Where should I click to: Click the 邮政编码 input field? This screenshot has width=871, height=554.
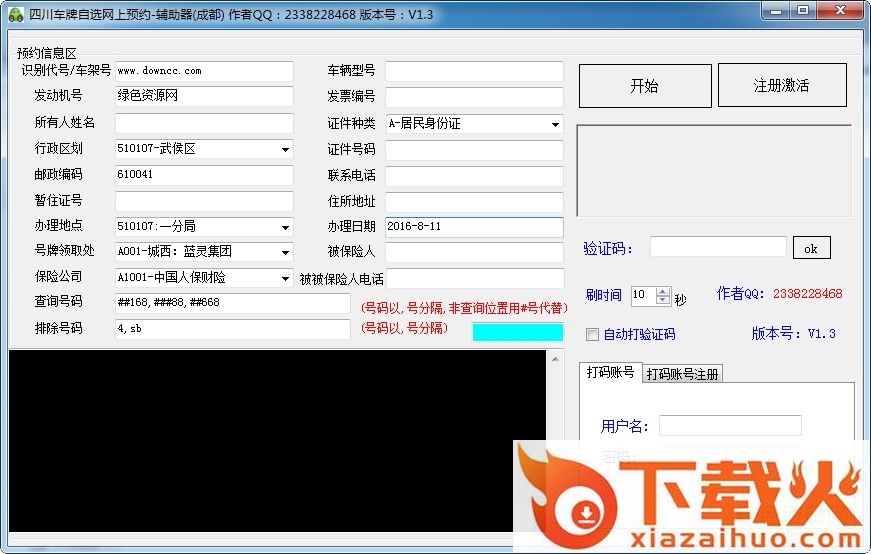(x=204, y=175)
